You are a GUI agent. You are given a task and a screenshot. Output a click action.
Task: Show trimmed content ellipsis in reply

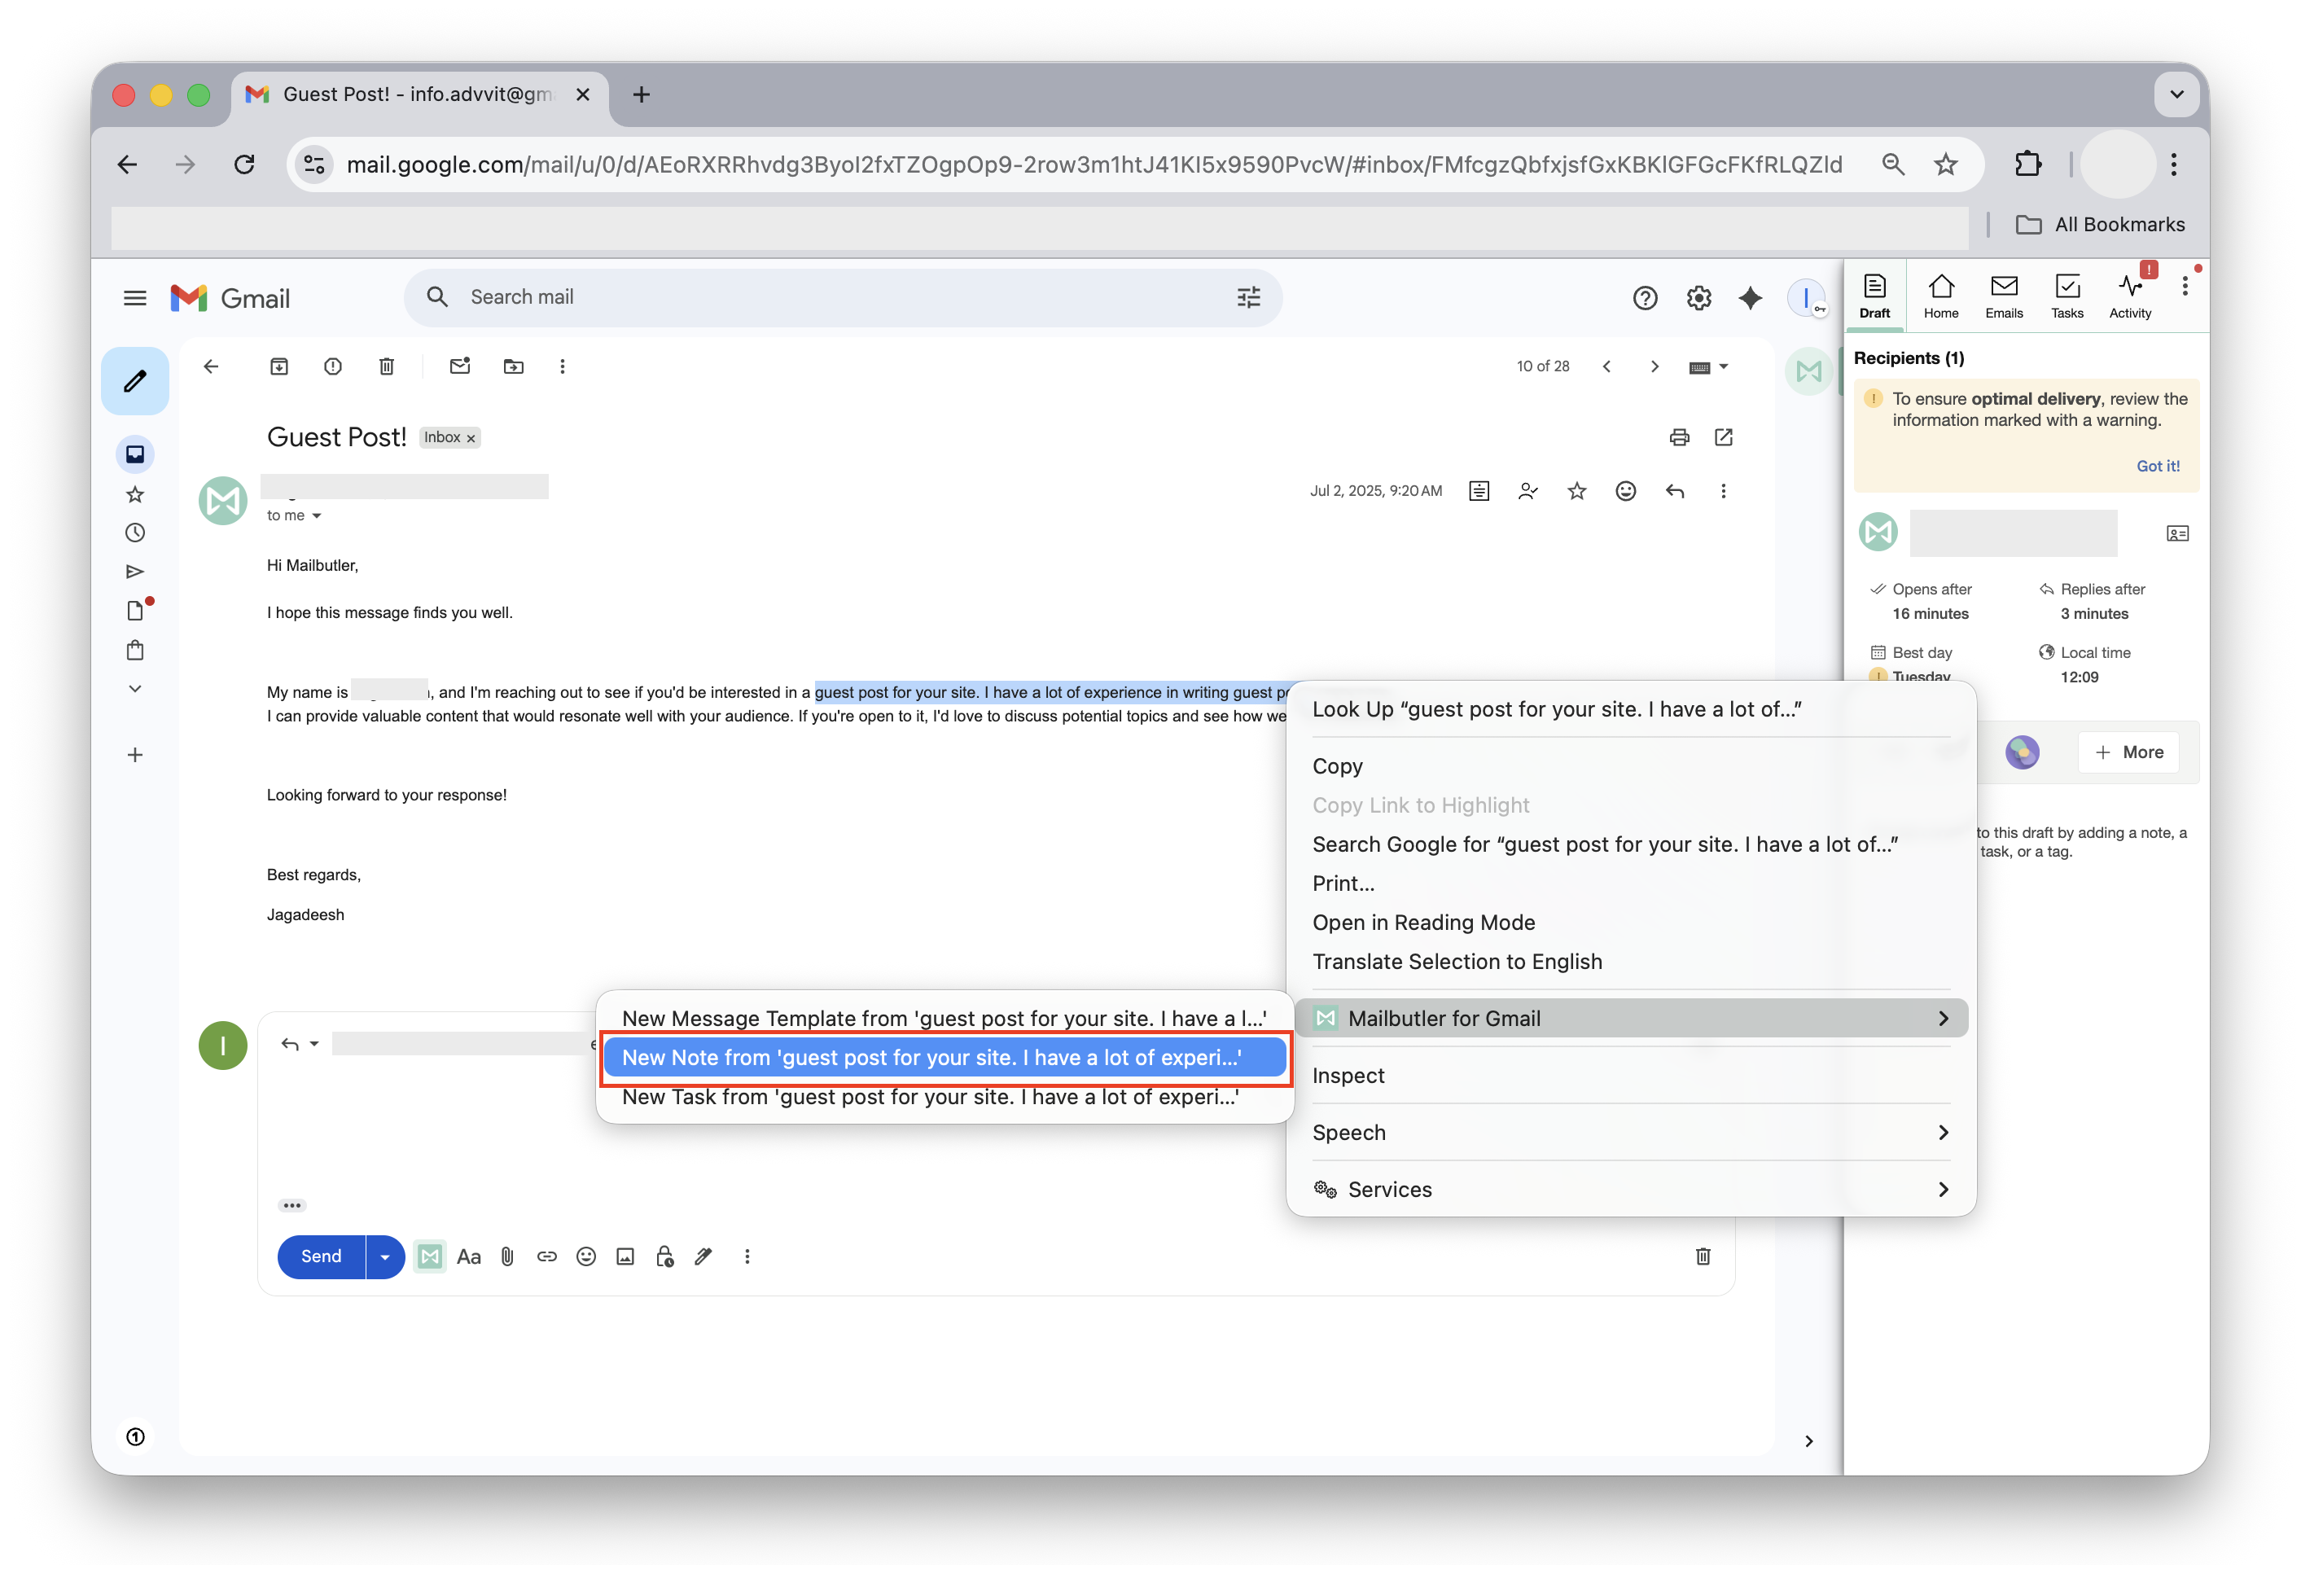tap(292, 1205)
